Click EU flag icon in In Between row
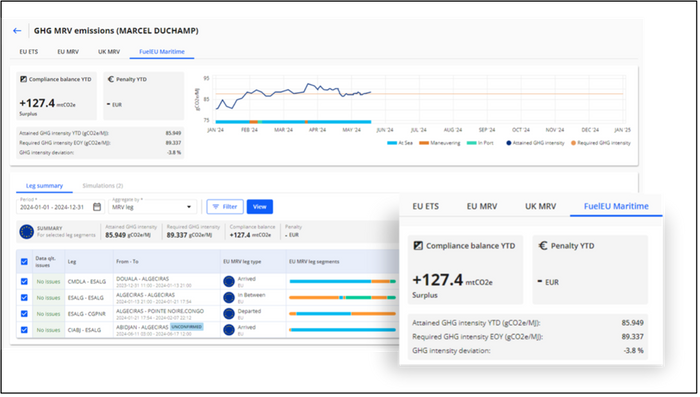This screenshot has height=397, width=700. 229,297
